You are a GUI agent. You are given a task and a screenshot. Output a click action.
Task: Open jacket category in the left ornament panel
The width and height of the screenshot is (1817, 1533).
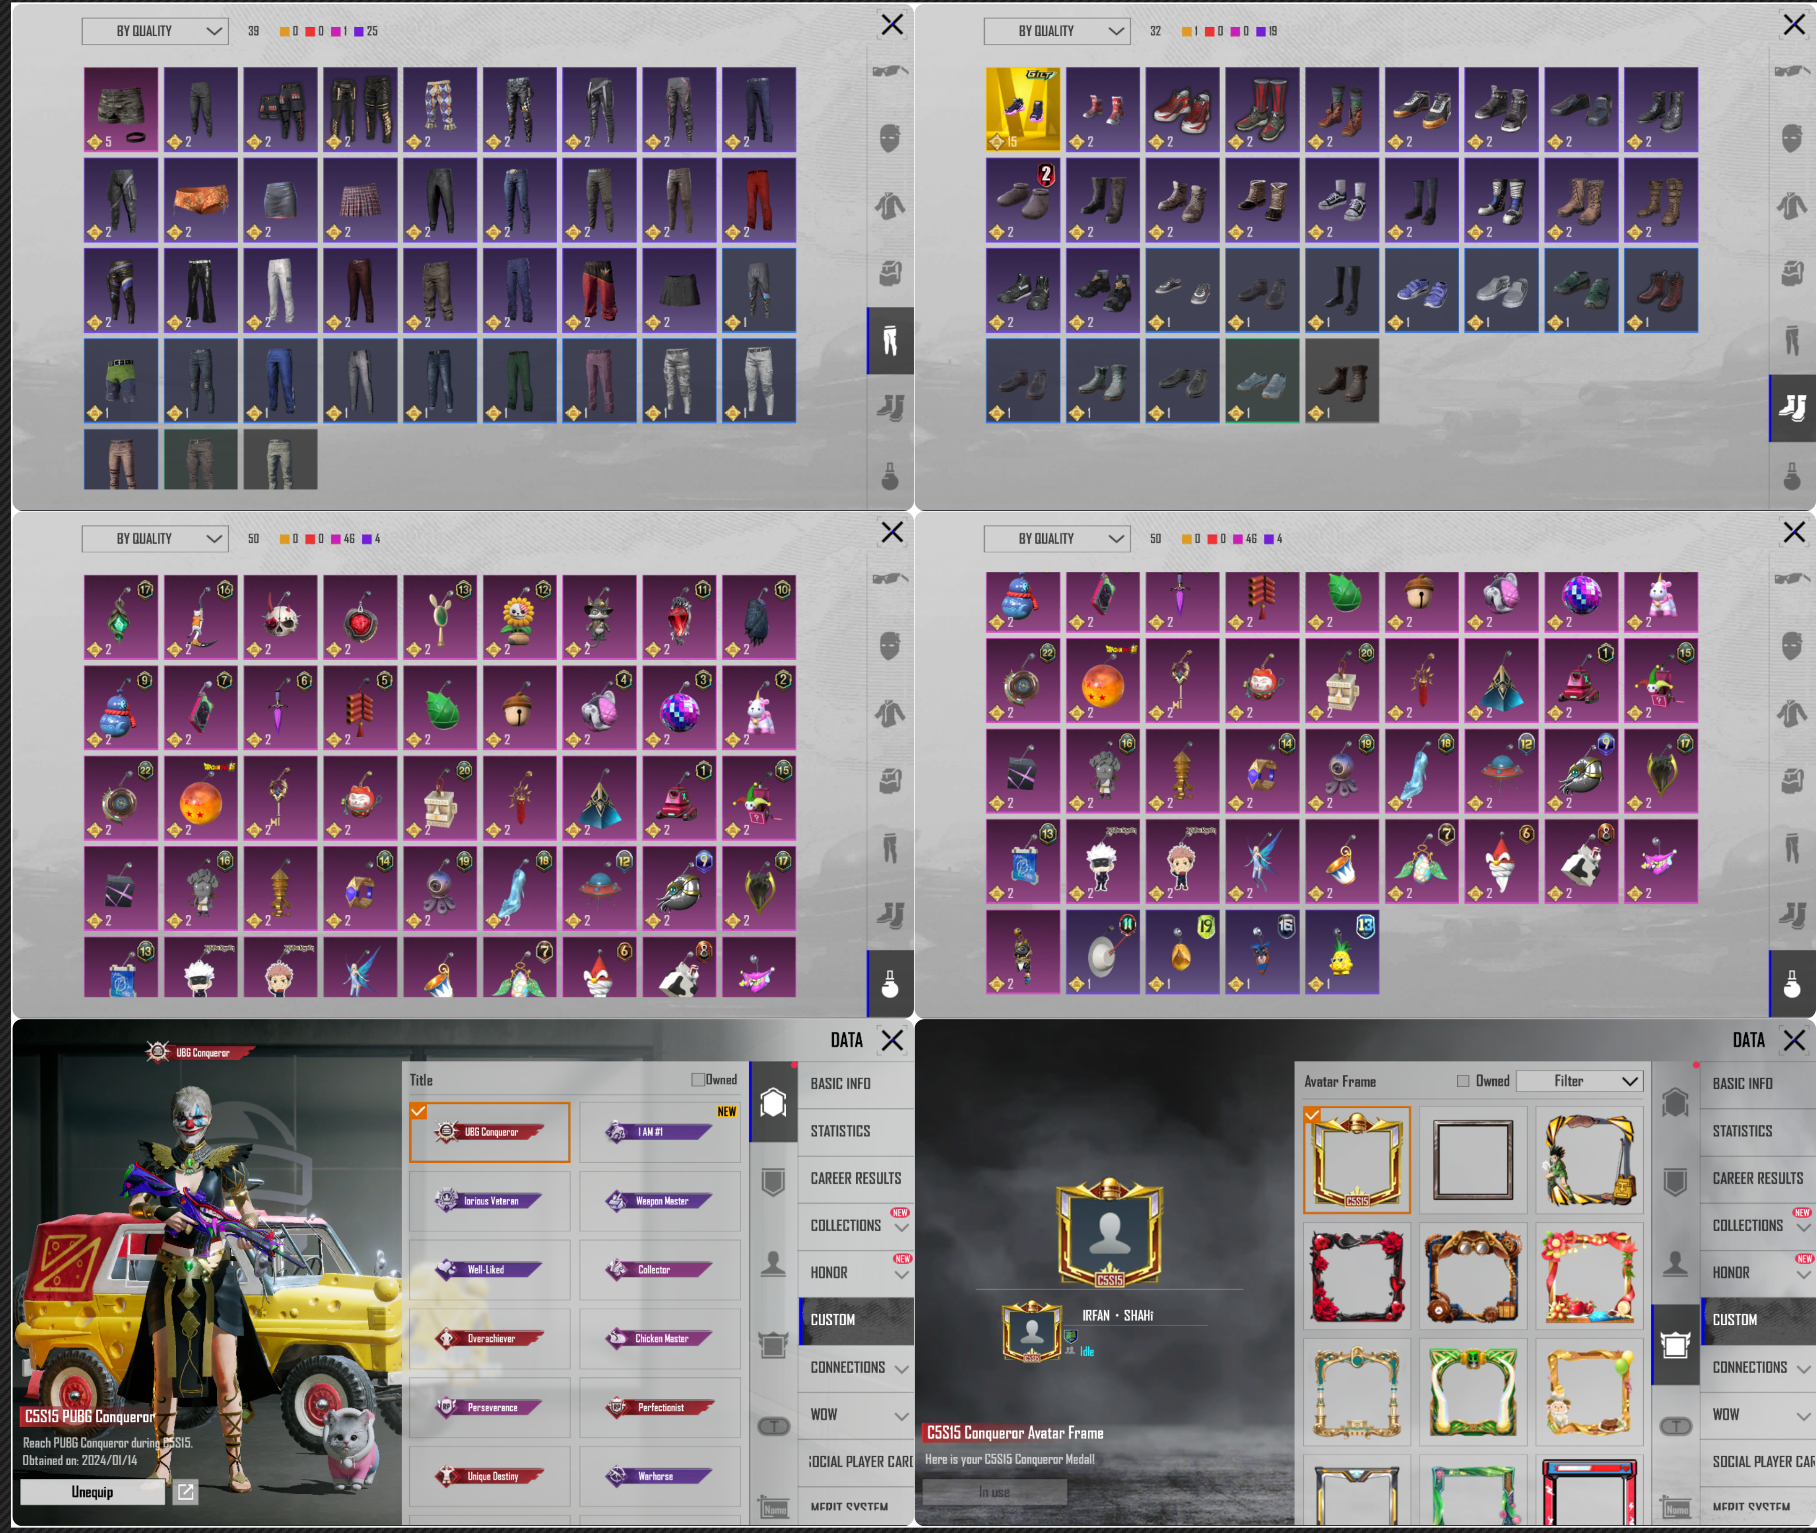click(890, 713)
